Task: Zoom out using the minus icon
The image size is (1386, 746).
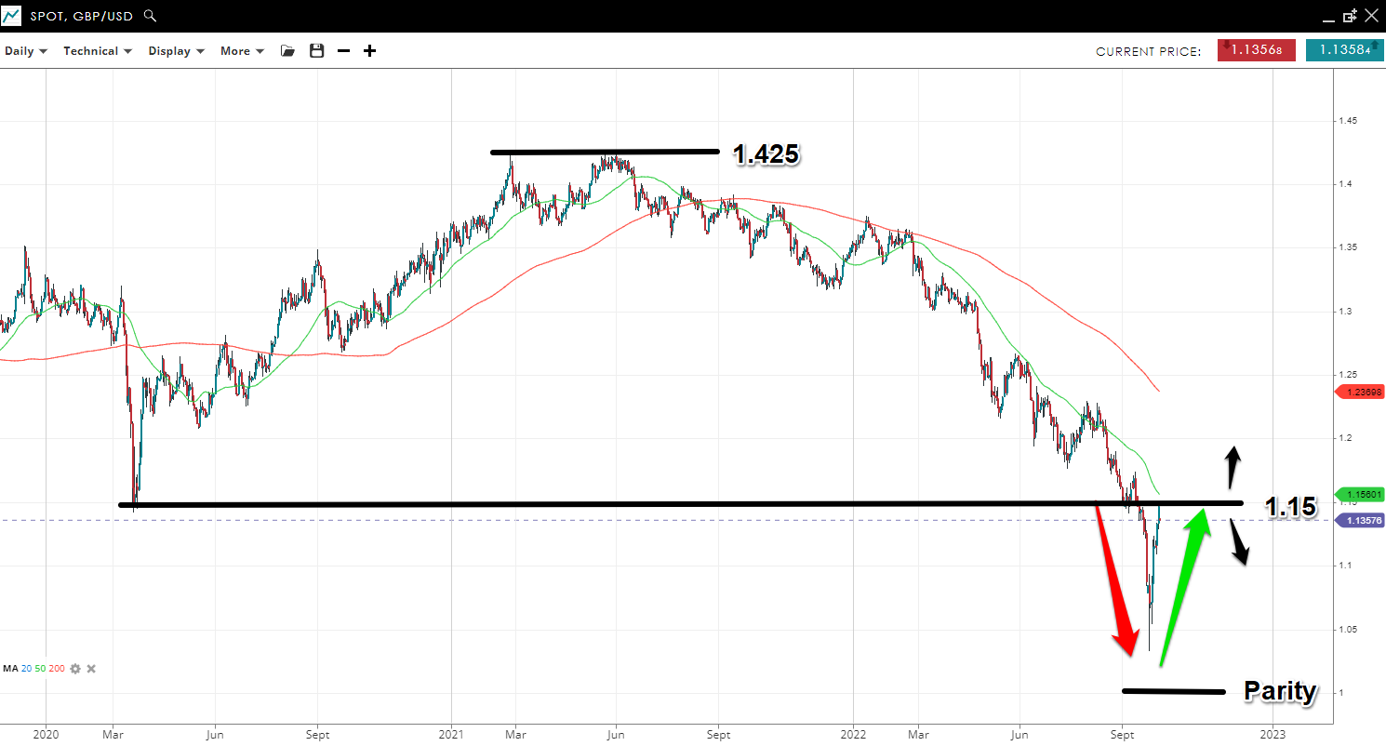Action: click(x=344, y=51)
